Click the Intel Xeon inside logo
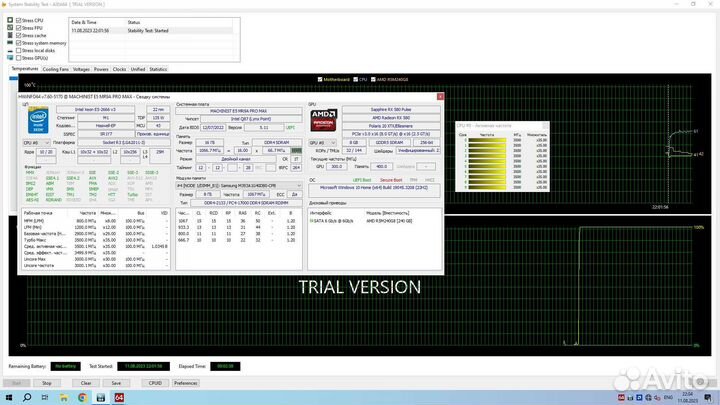 click(x=38, y=120)
